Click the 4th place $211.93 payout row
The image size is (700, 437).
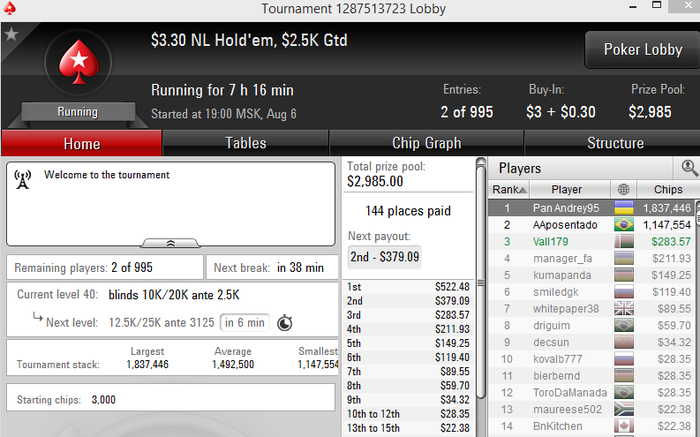click(x=408, y=329)
